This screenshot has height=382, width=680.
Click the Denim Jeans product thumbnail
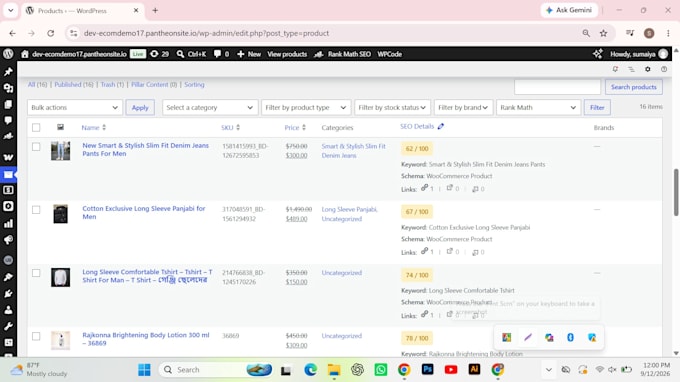[x=60, y=151]
